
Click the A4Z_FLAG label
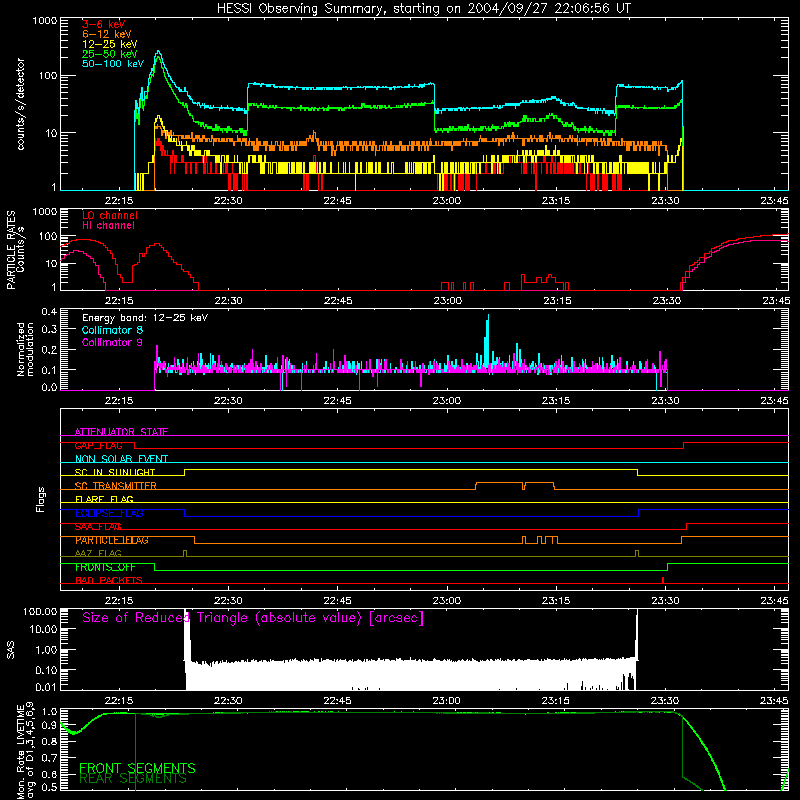point(98,554)
